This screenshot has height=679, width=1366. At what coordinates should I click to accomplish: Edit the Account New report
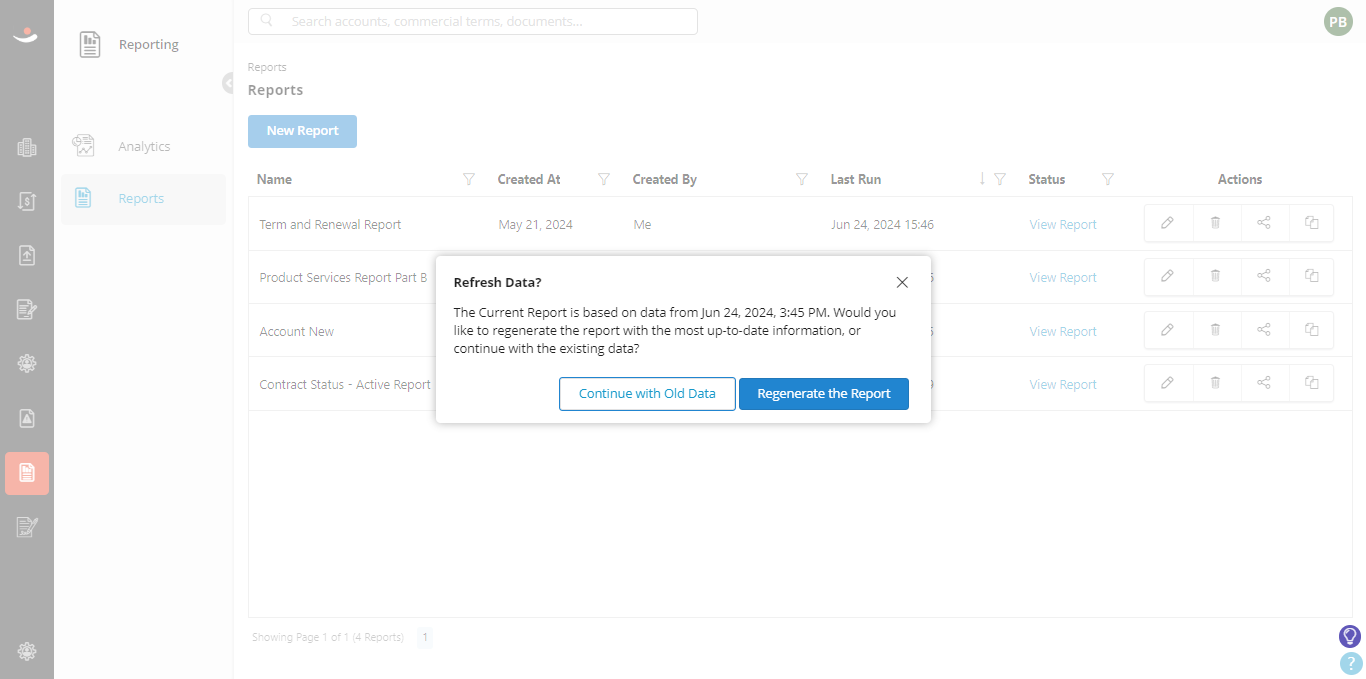[1168, 330]
